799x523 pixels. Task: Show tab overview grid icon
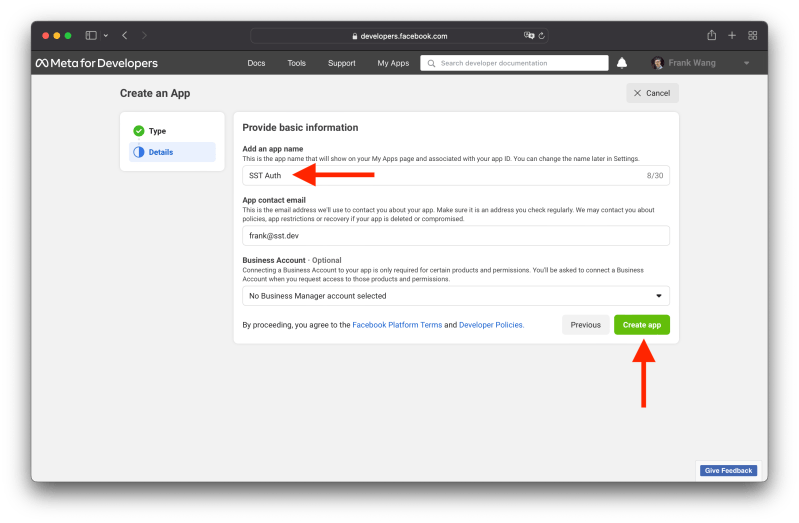[753, 35]
